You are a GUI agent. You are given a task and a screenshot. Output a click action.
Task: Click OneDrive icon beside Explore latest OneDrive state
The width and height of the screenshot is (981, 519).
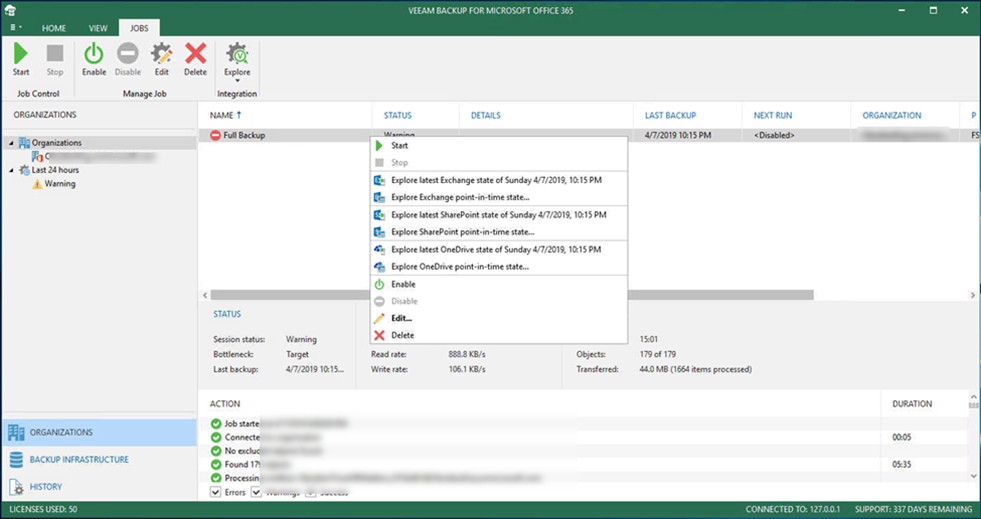click(x=379, y=249)
